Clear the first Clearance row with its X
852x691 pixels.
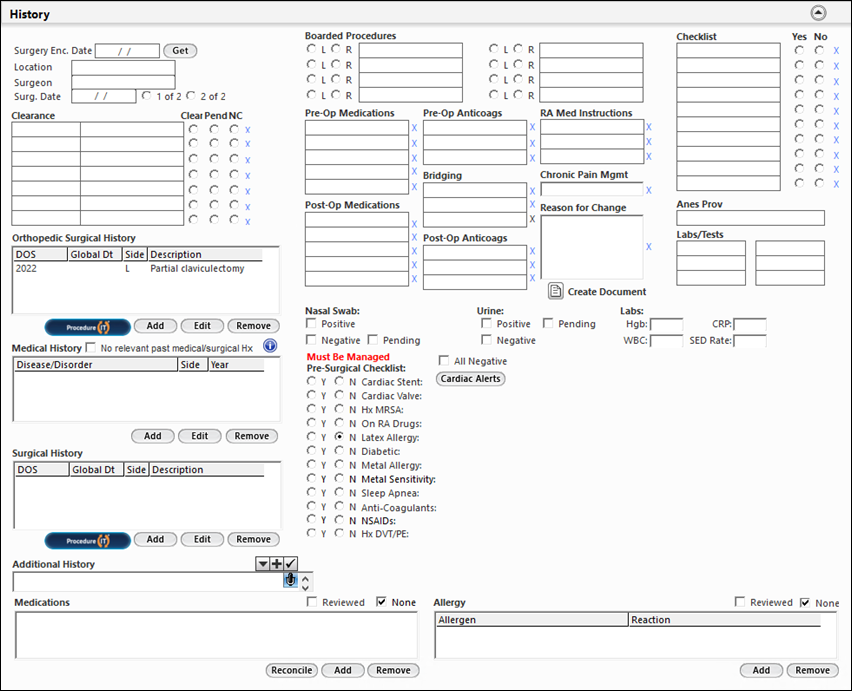[247, 130]
